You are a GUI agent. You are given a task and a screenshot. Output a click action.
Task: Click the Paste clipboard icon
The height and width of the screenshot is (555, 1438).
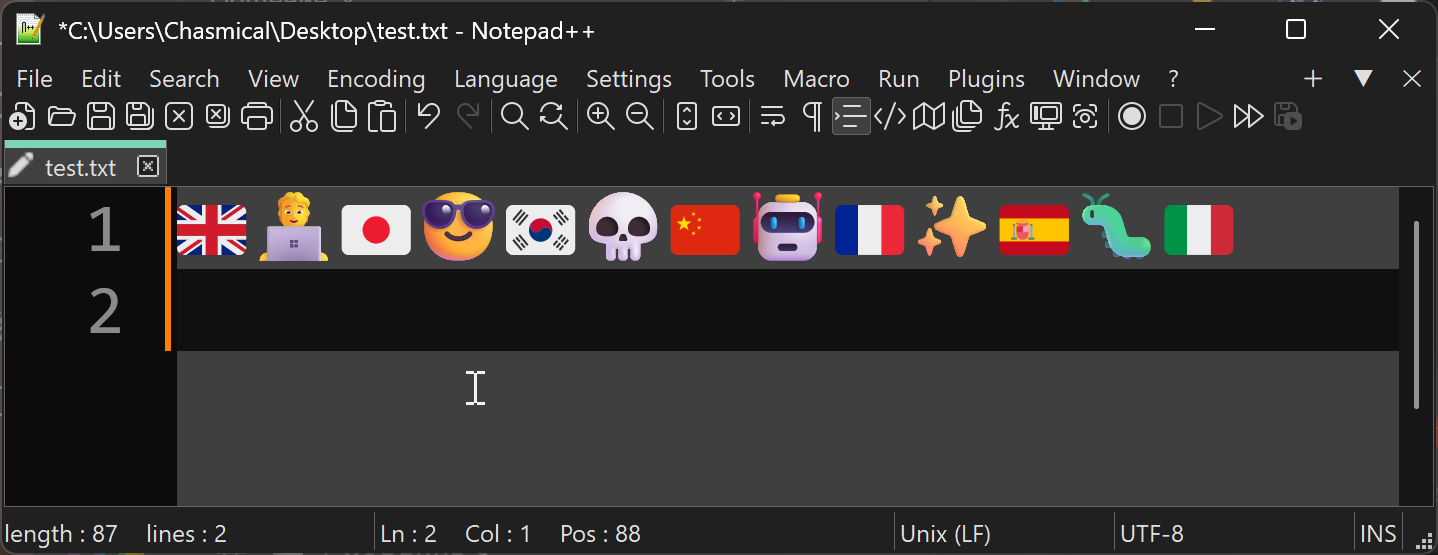point(382,117)
